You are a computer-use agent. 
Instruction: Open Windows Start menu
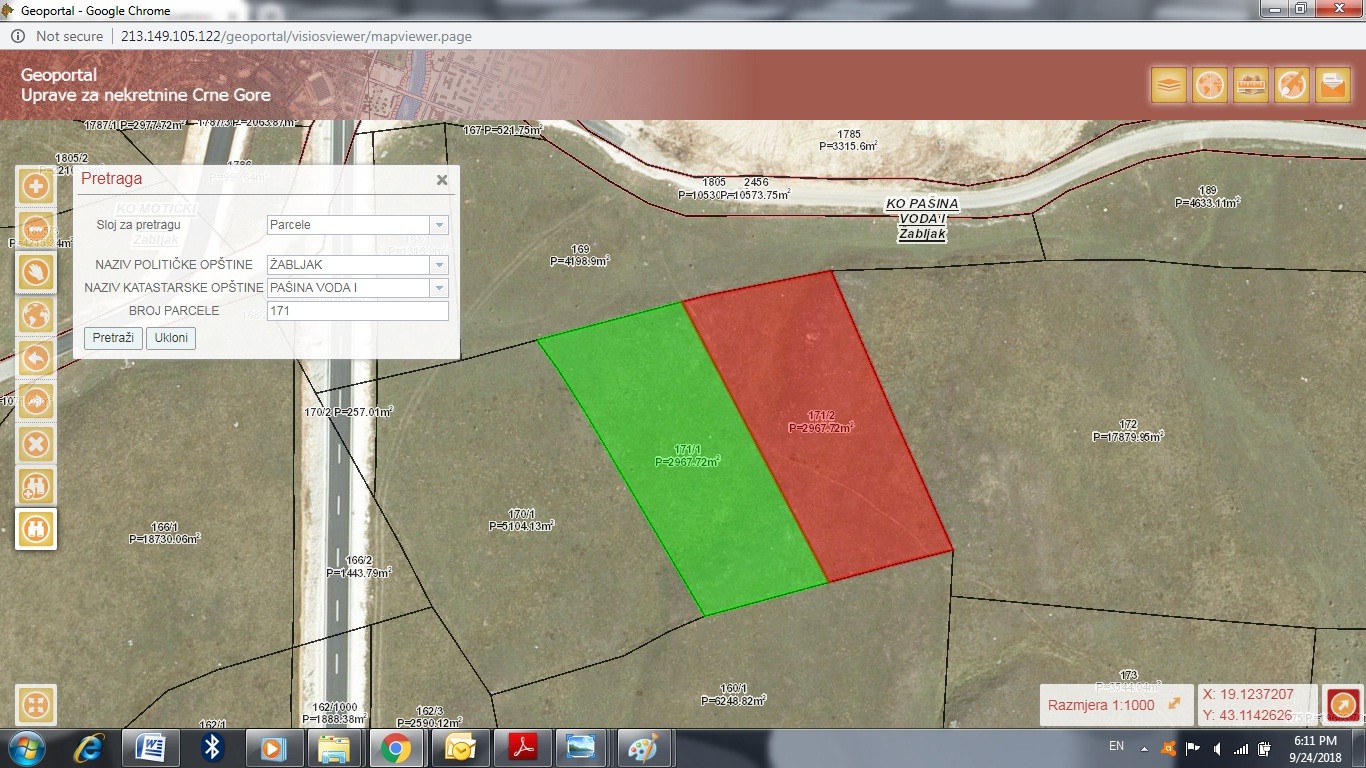pos(25,748)
